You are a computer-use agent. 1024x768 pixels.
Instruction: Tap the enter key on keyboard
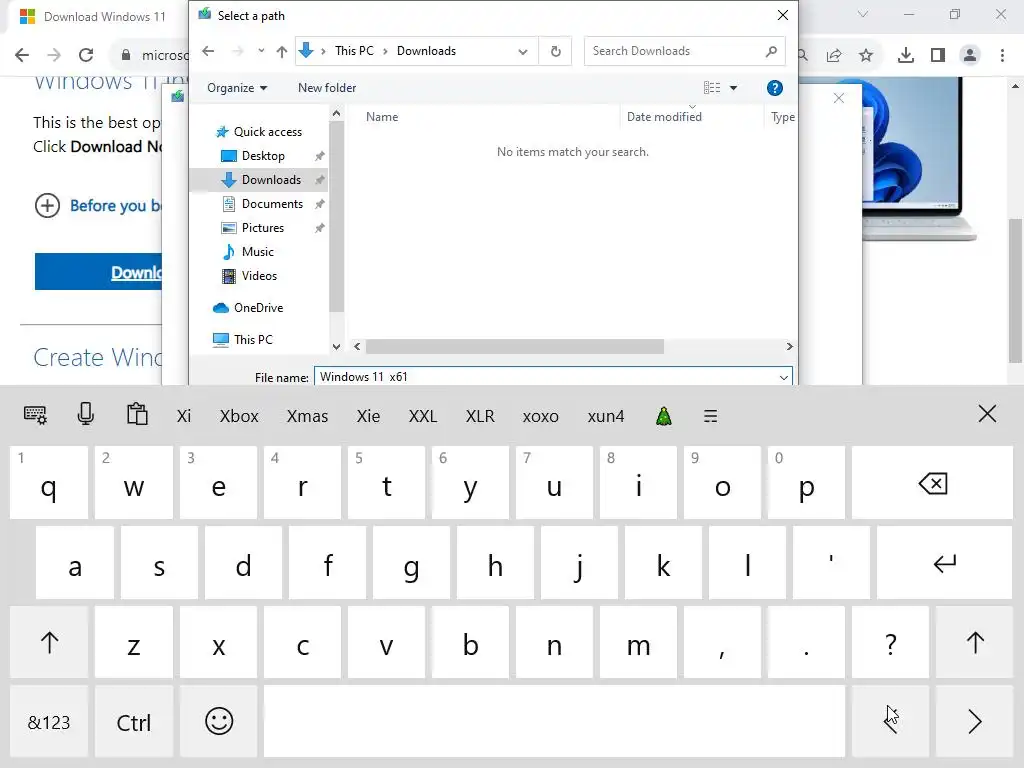pyautogui.click(x=944, y=562)
